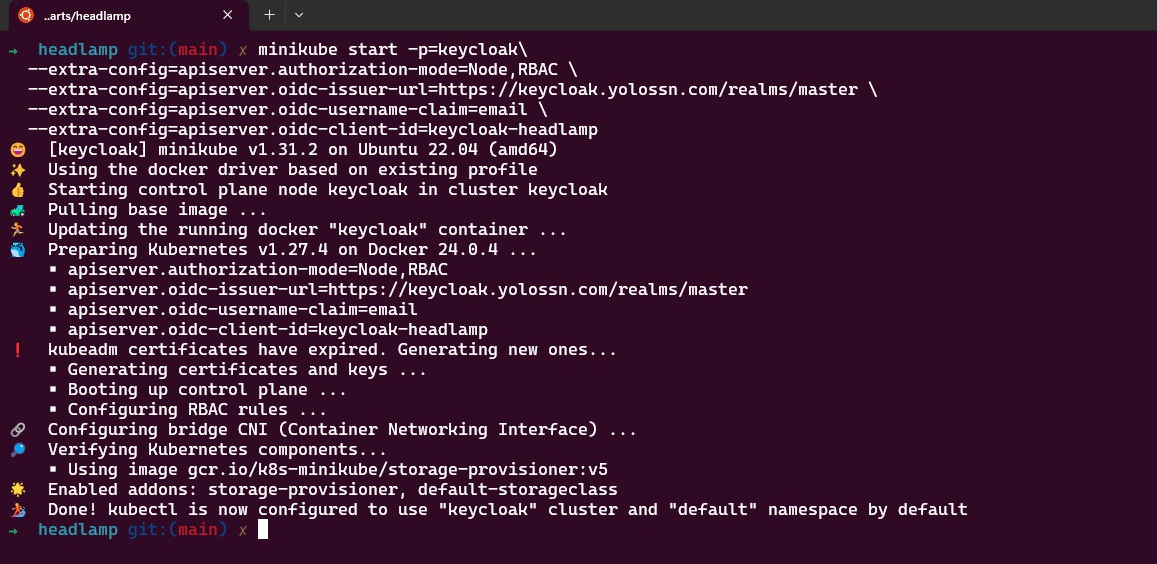Click the sun emoji beside "Enabled addons"
1157x564 pixels.
coord(17,490)
